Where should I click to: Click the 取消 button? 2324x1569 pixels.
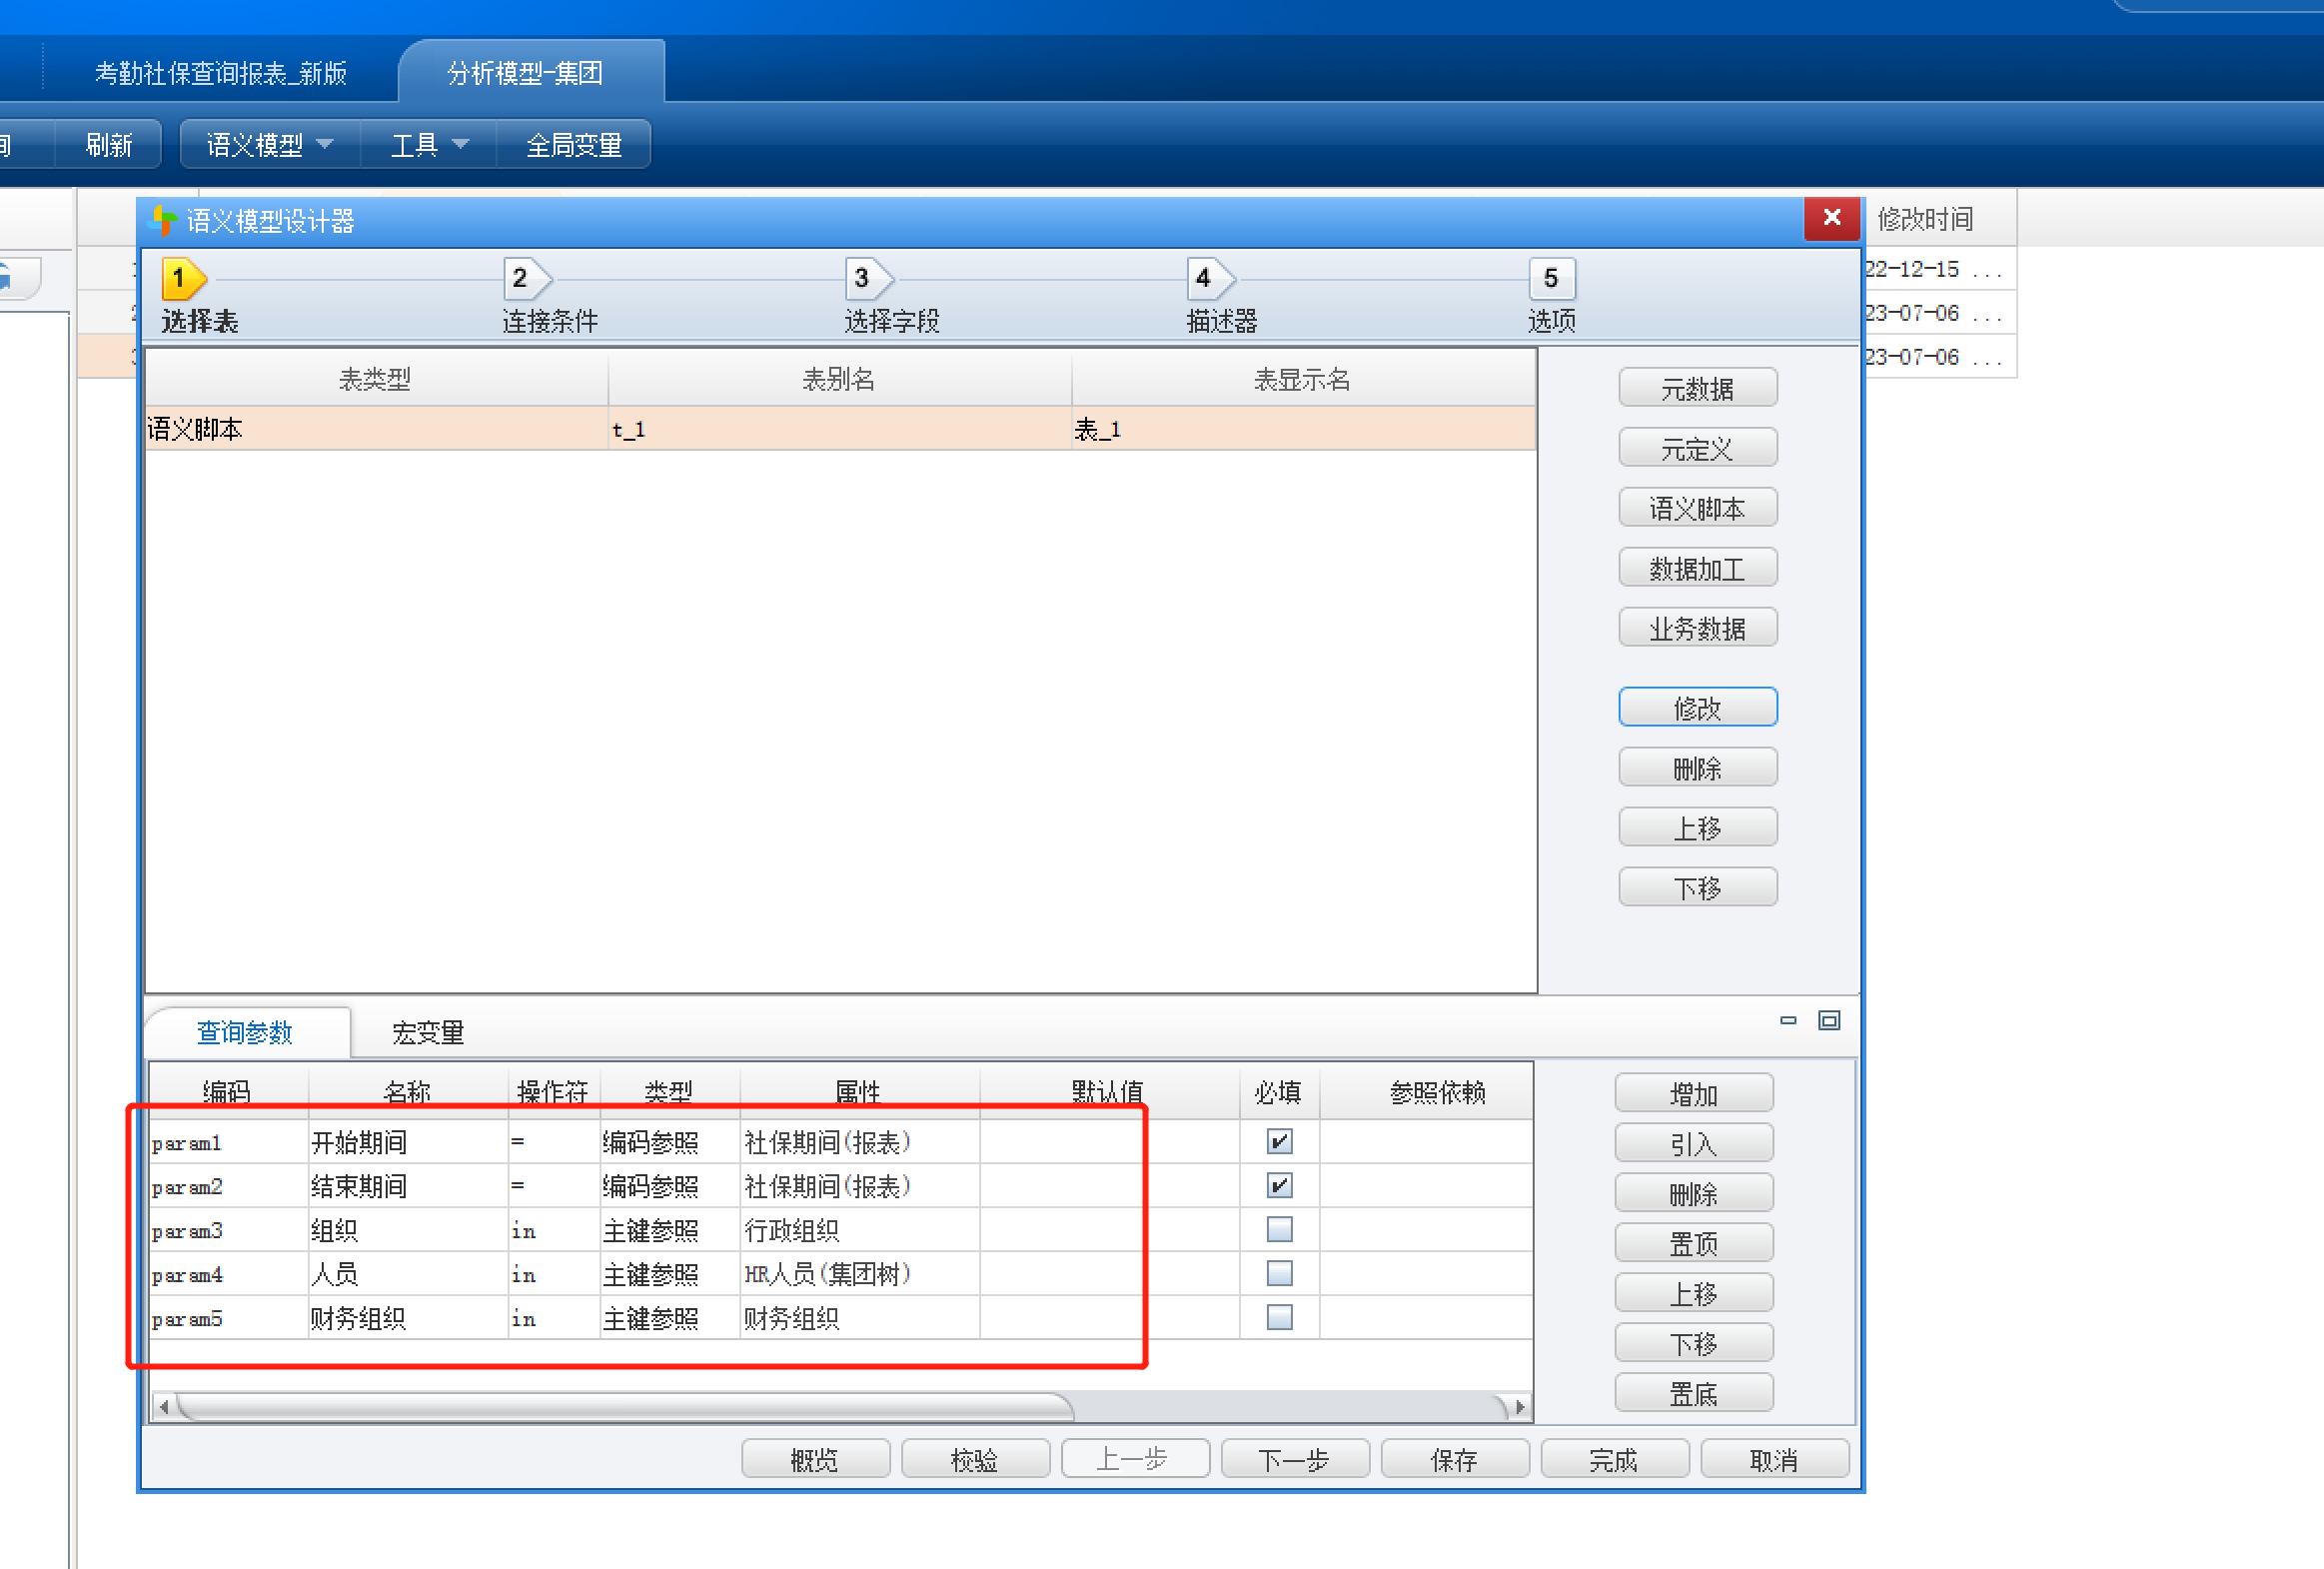[x=1775, y=1460]
